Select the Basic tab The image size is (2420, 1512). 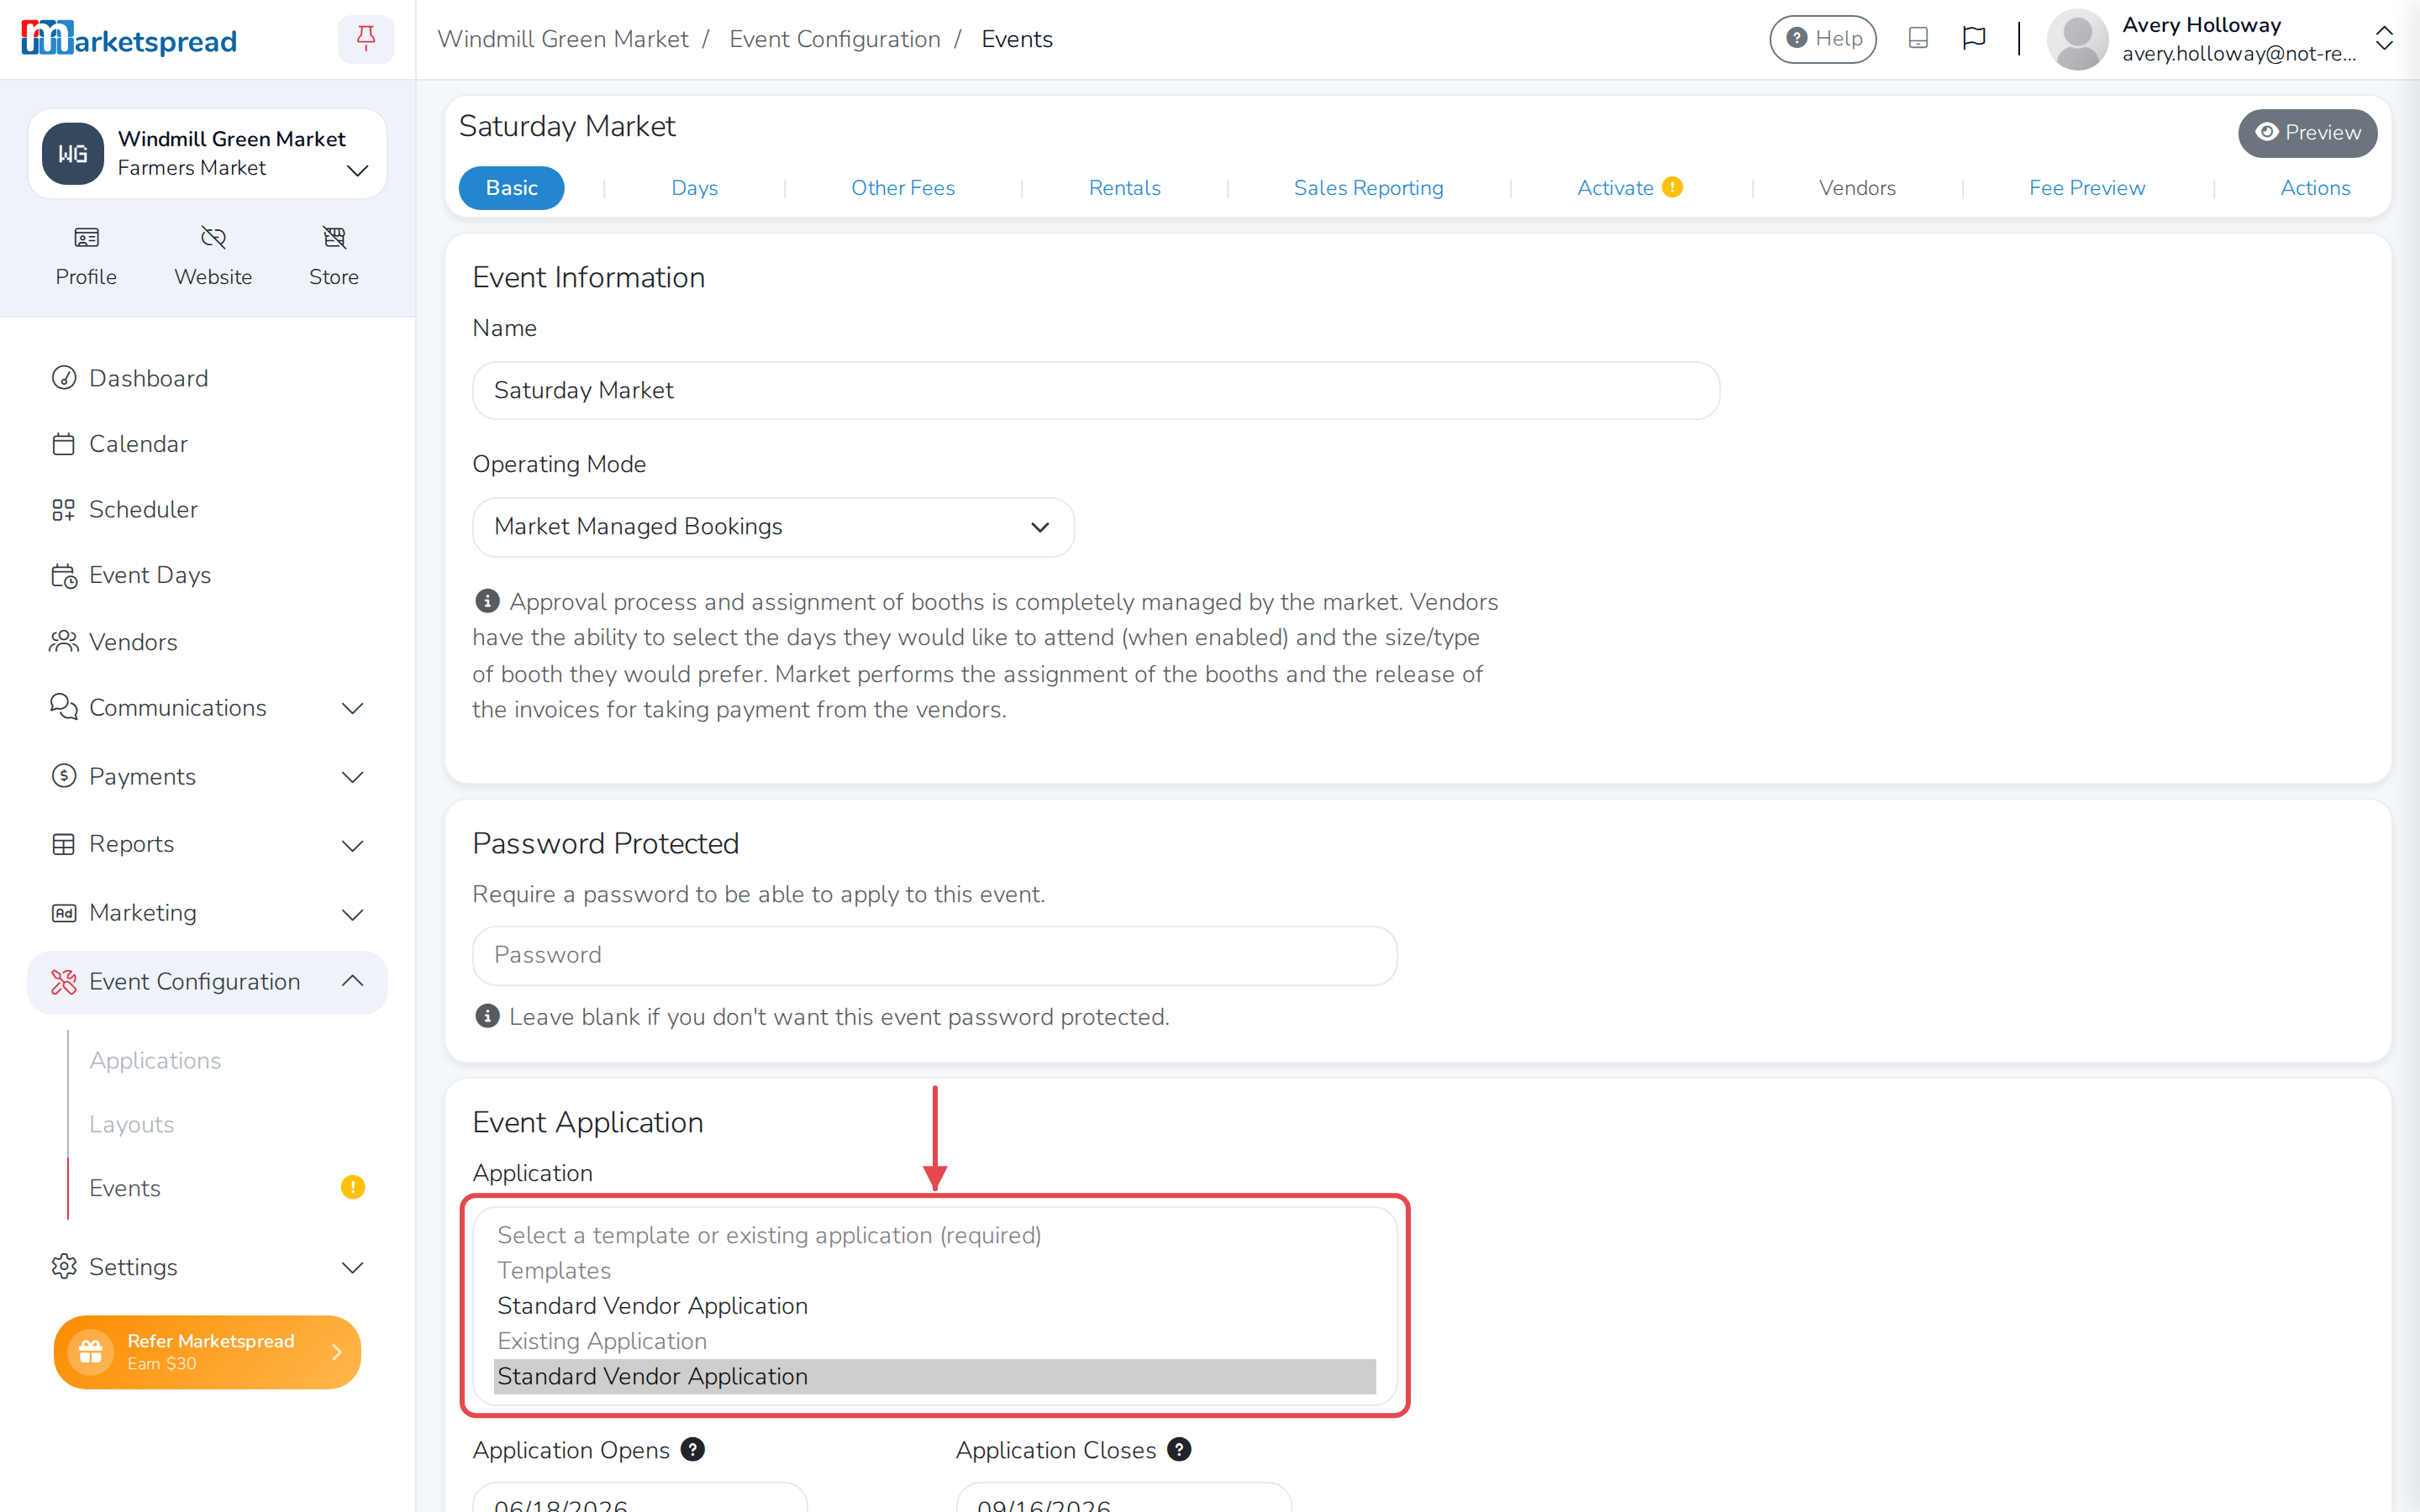[x=511, y=187]
